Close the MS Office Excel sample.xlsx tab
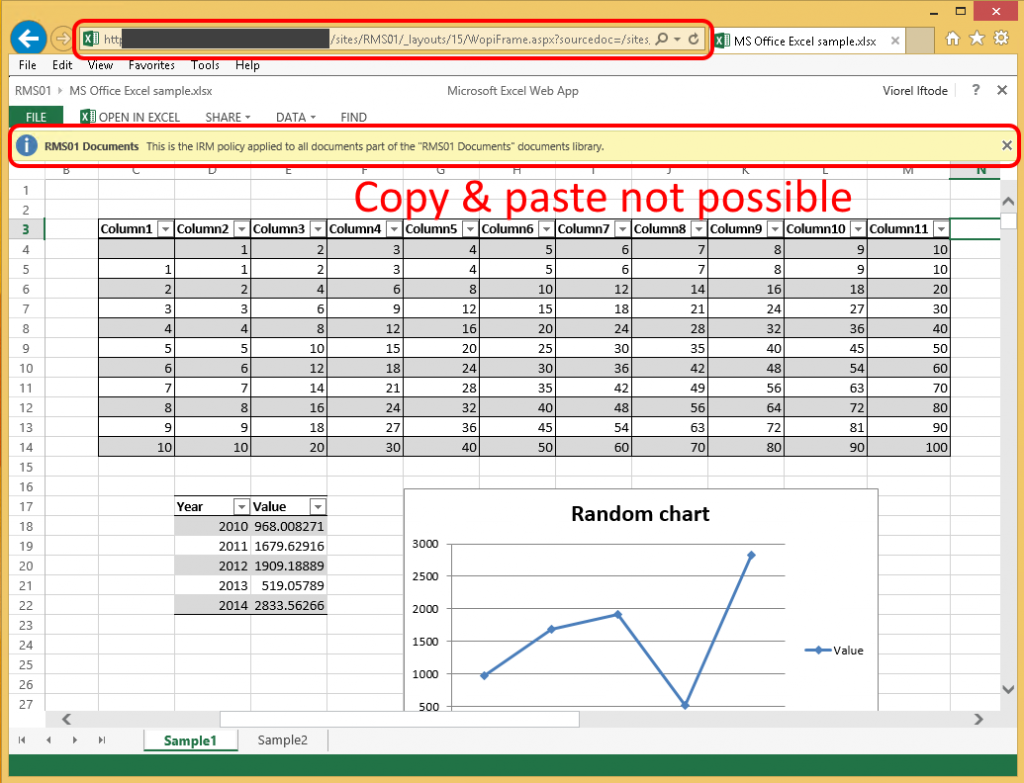1024x783 pixels. 895,41
